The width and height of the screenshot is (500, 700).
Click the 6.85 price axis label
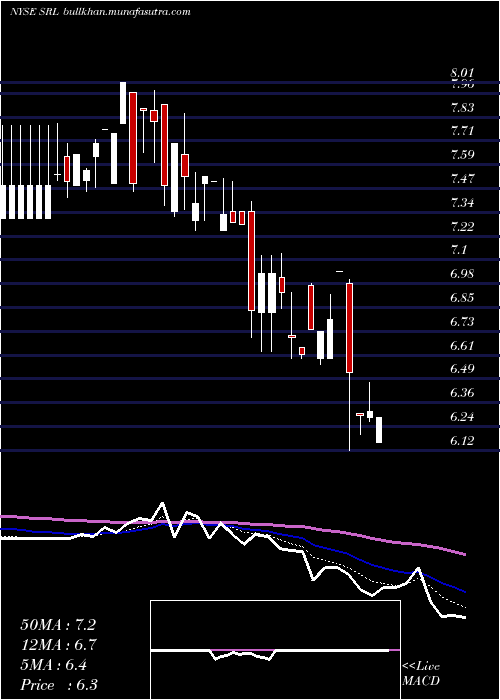pyautogui.click(x=462, y=298)
